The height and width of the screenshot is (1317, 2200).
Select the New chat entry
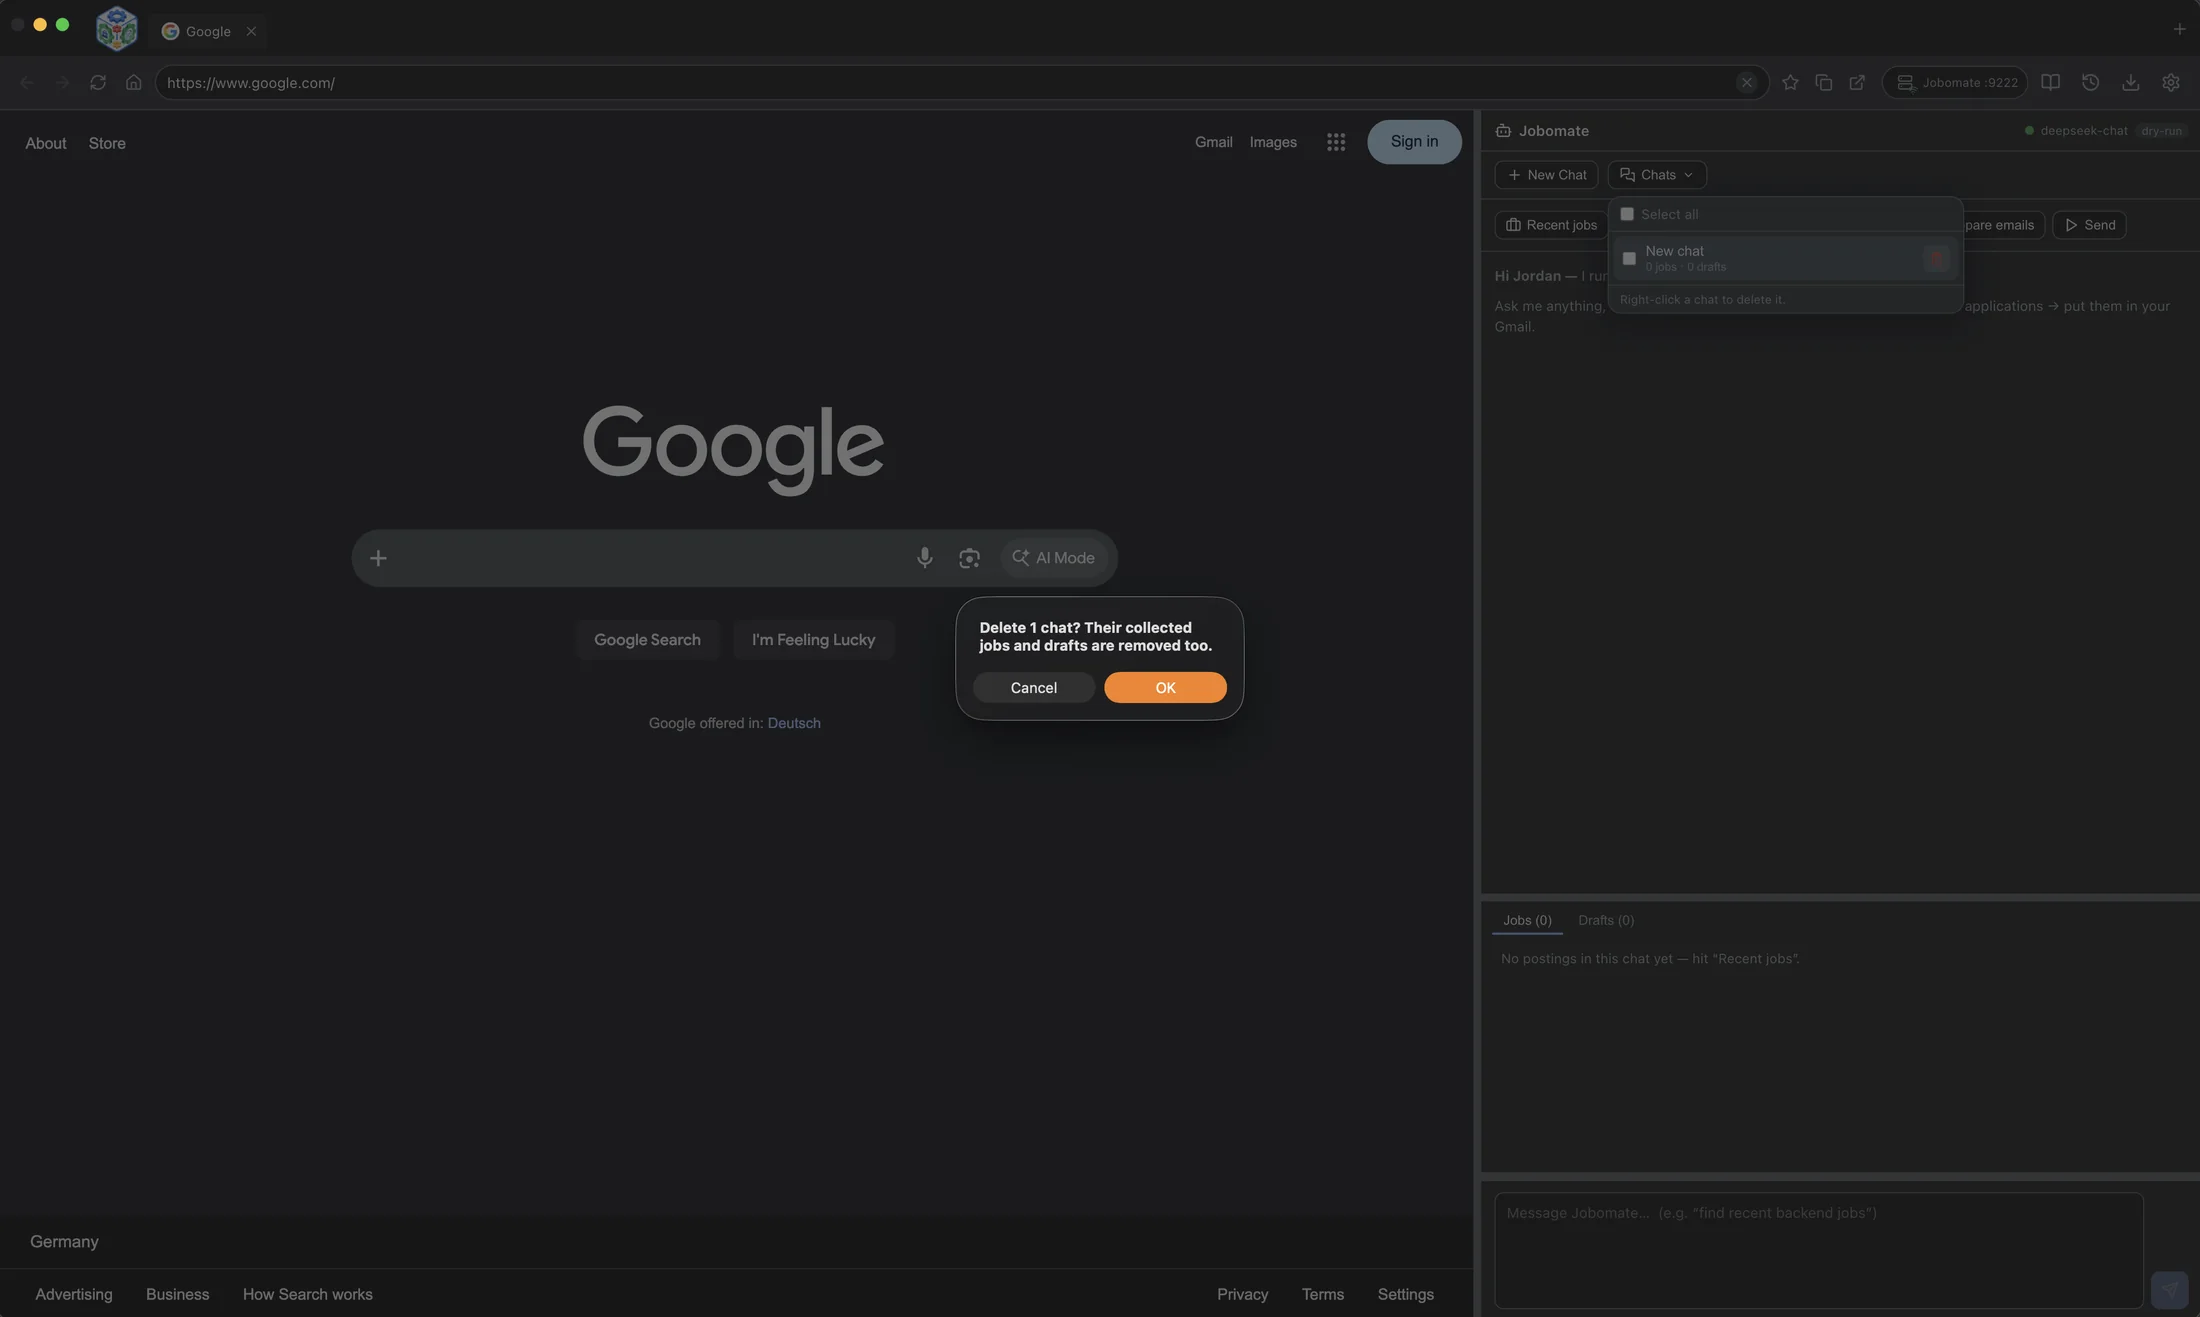(x=1785, y=259)
